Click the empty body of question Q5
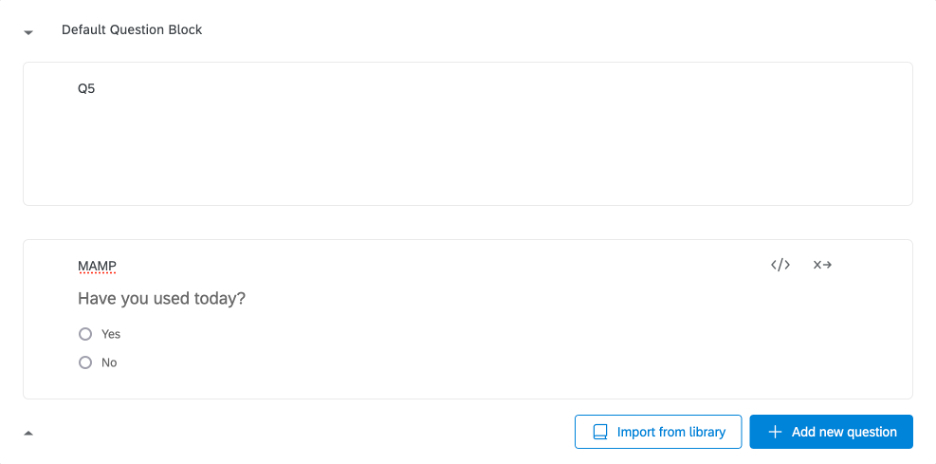This screenshot has width=936, height=464. [x=467, y=150]
